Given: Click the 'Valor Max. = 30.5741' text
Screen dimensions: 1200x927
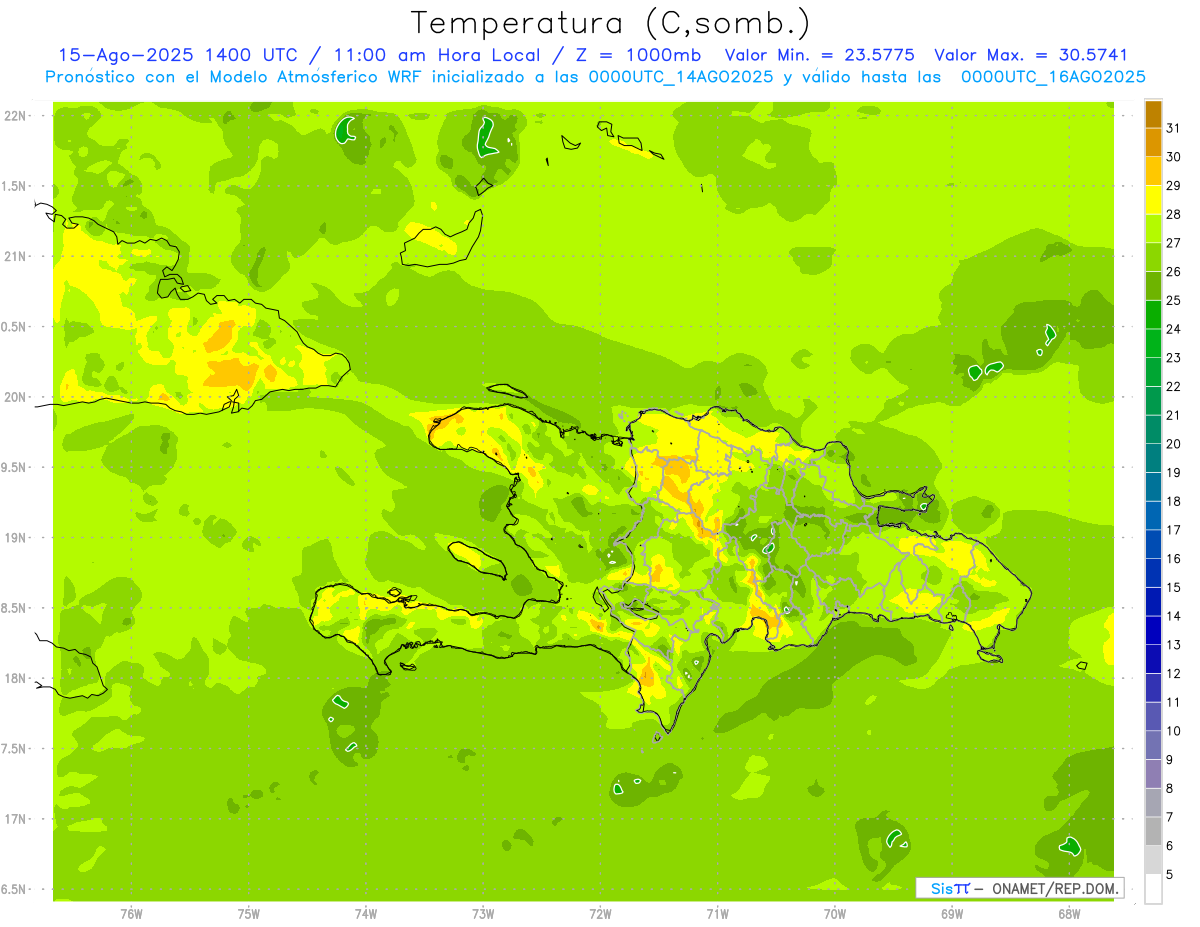Looking at the screenshot, I should tap(1031, 55).
